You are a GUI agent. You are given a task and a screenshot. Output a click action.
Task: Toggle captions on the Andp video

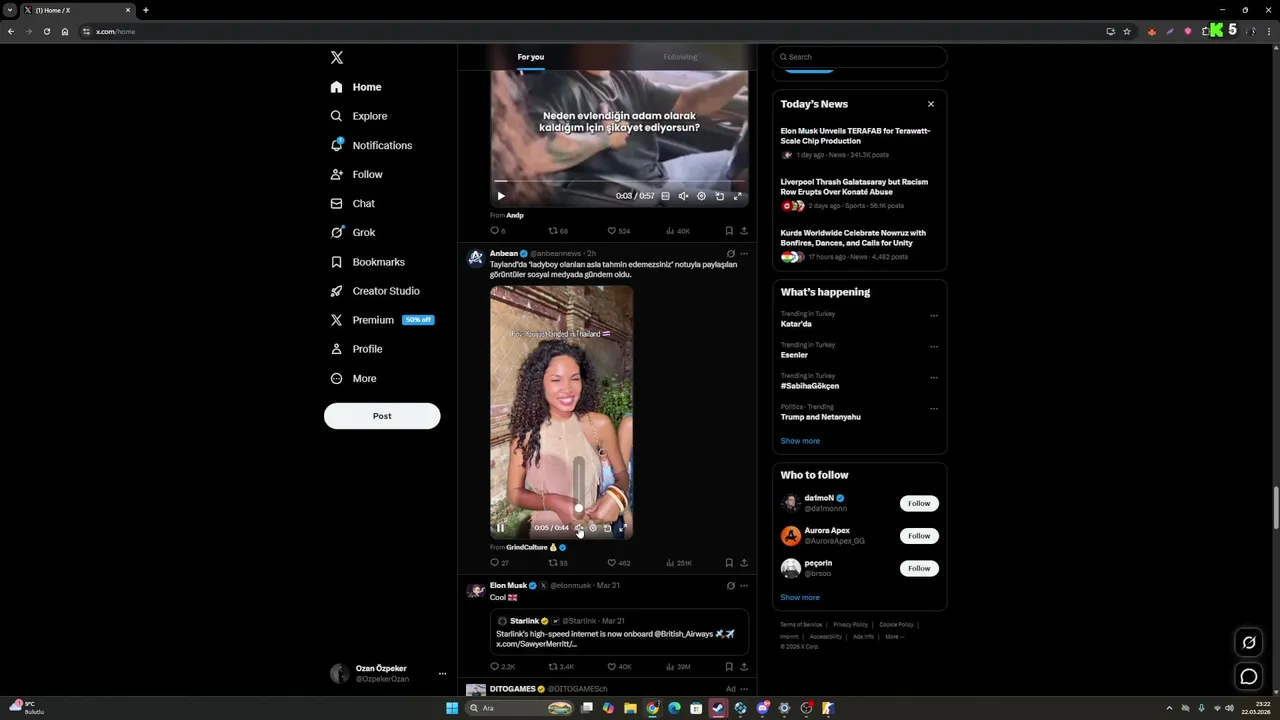point(666,196)
